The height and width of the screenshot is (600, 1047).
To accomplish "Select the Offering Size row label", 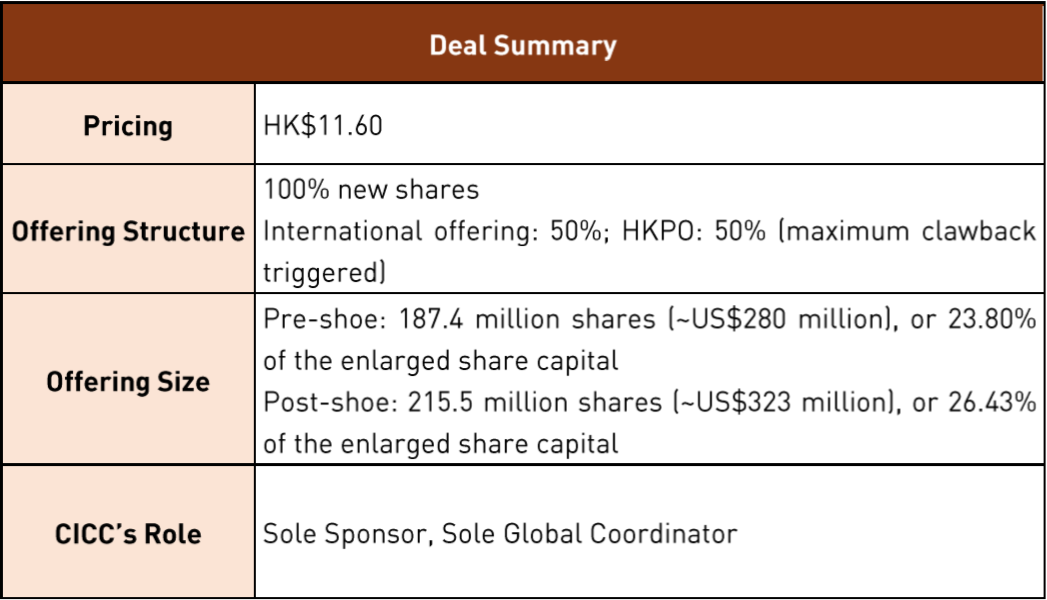I will pyautogui.click(x=128, y=382).
